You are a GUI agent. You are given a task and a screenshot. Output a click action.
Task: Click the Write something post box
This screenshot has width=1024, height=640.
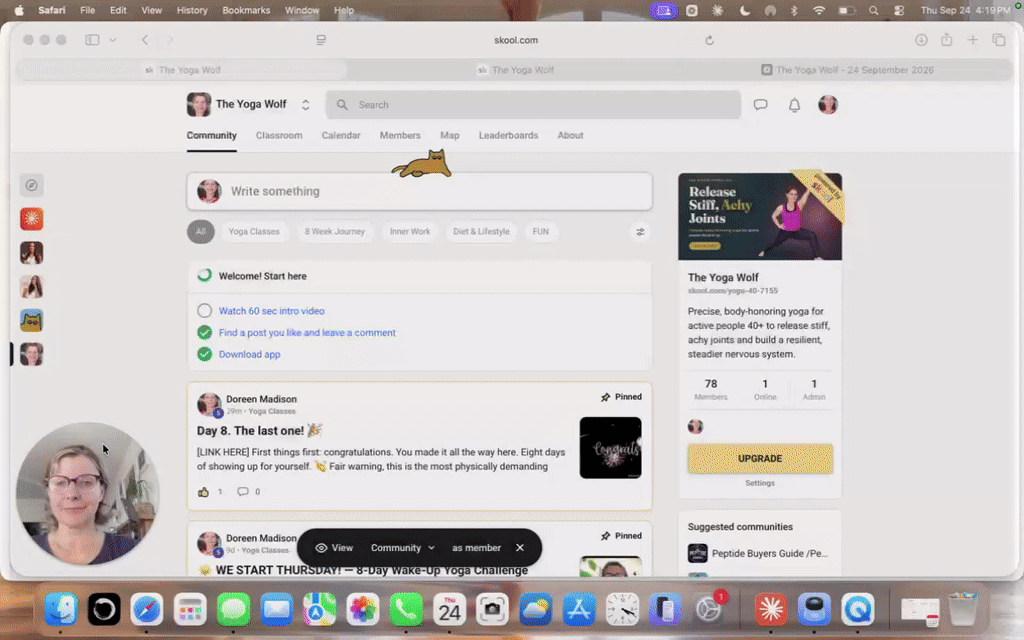point(419,191)
